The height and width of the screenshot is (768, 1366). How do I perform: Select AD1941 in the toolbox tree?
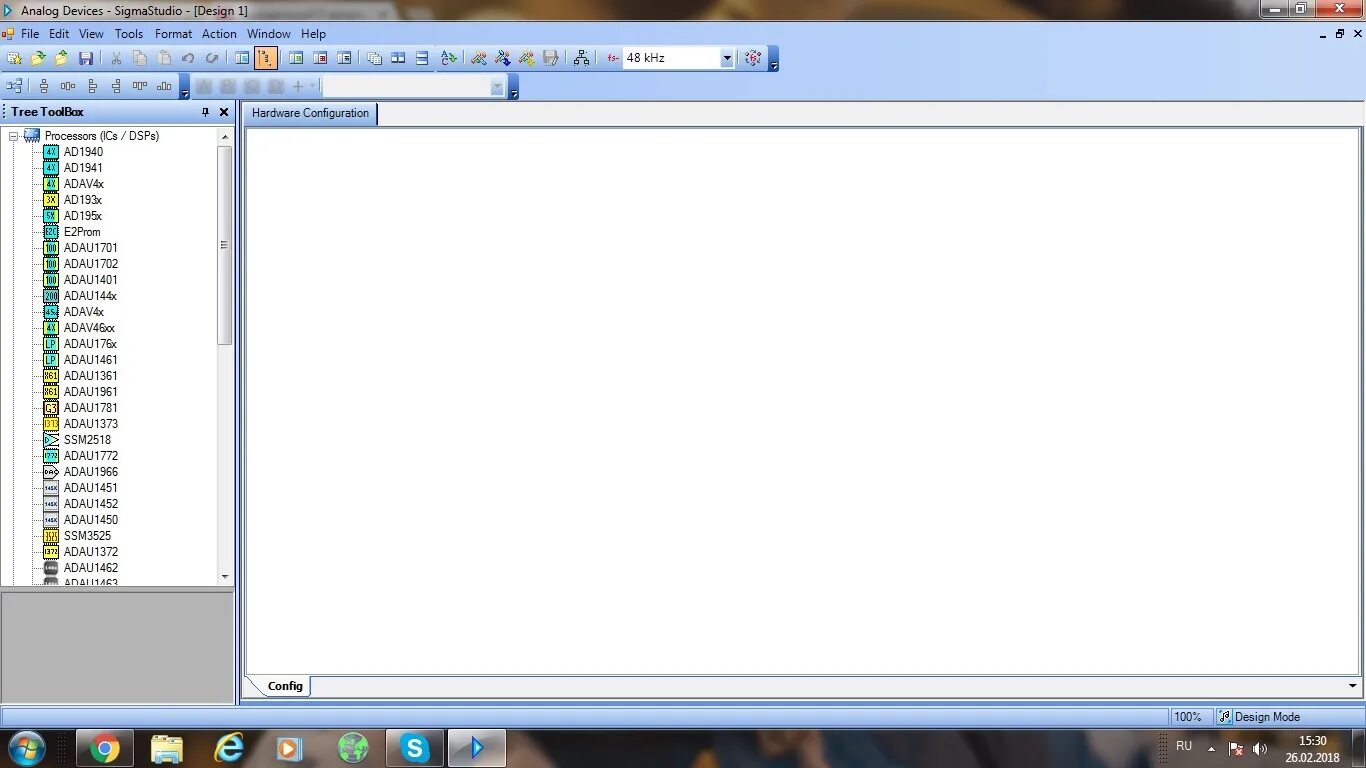point(83,168)
